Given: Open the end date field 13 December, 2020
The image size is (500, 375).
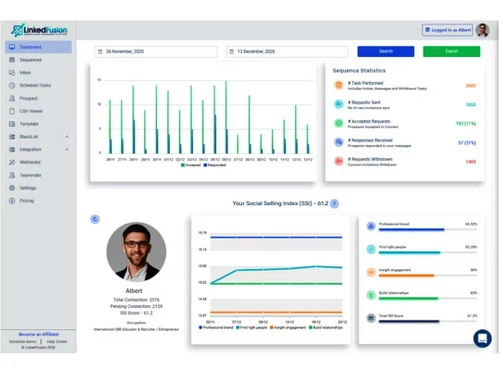Looking at the screenshot, I should point(287,51).
